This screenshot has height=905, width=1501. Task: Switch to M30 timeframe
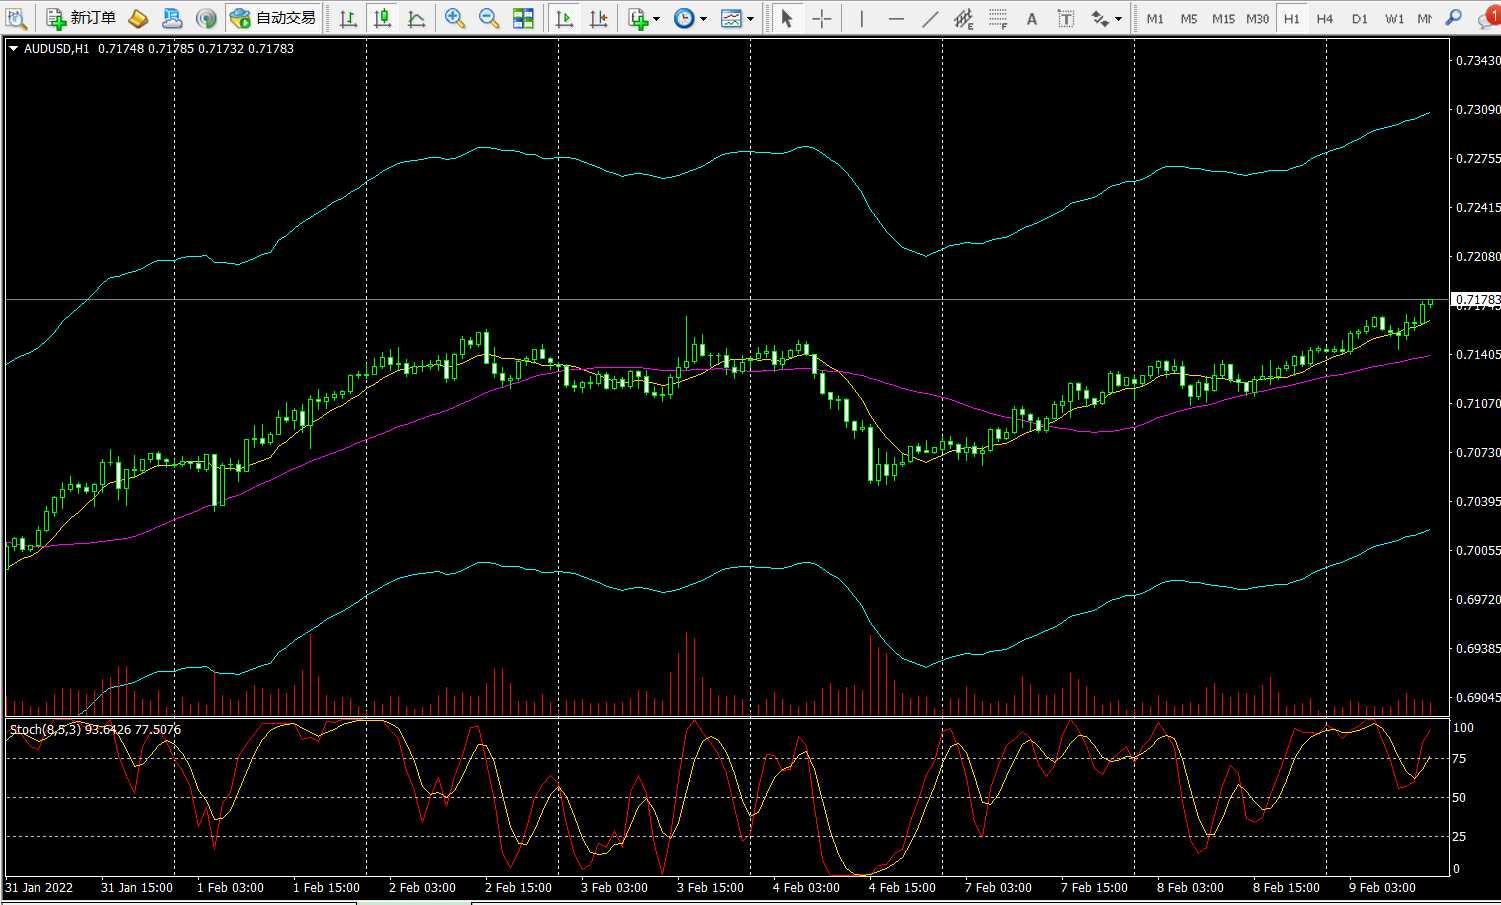[1258, 18]
